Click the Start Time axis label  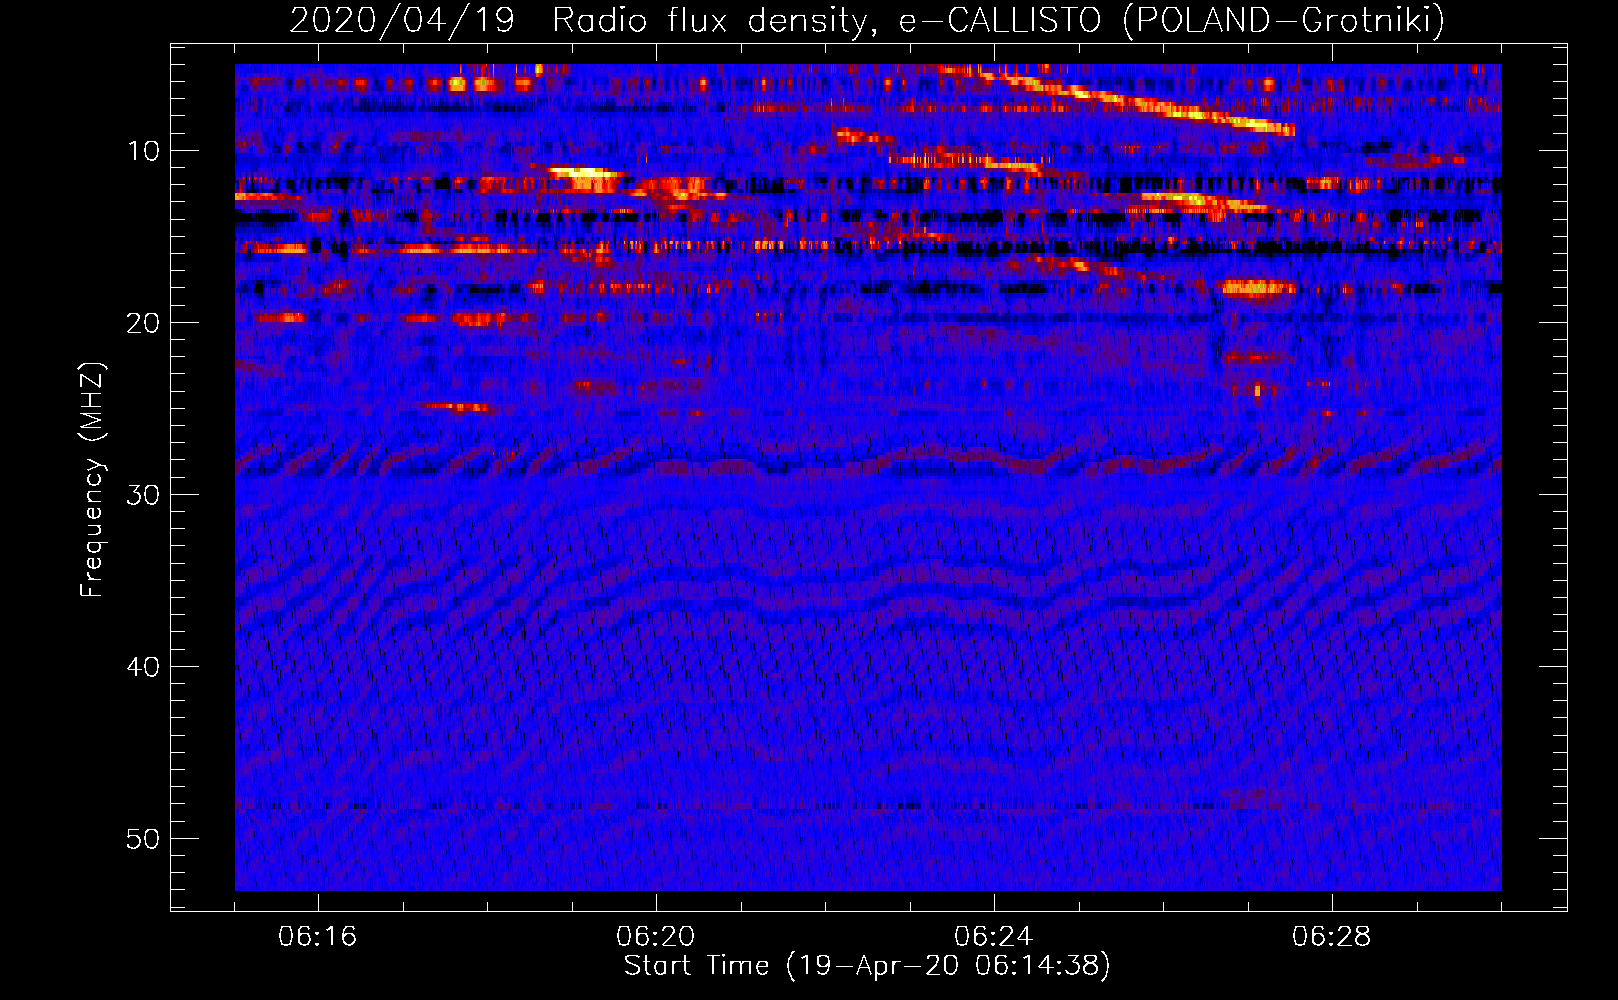click(867, 966)
